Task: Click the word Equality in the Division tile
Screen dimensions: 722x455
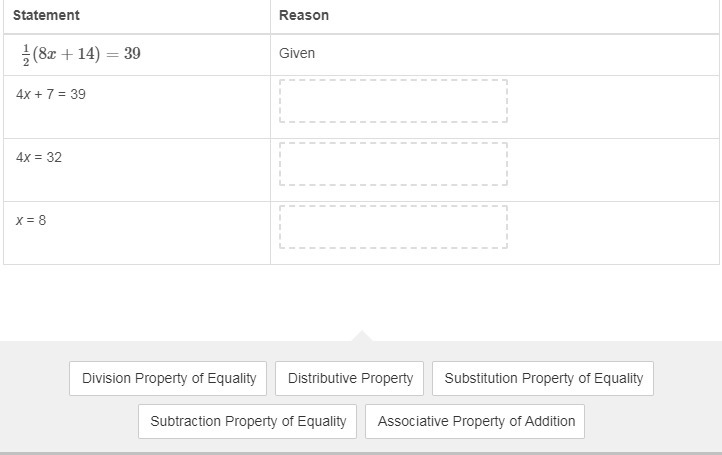Action: [232, 379]
